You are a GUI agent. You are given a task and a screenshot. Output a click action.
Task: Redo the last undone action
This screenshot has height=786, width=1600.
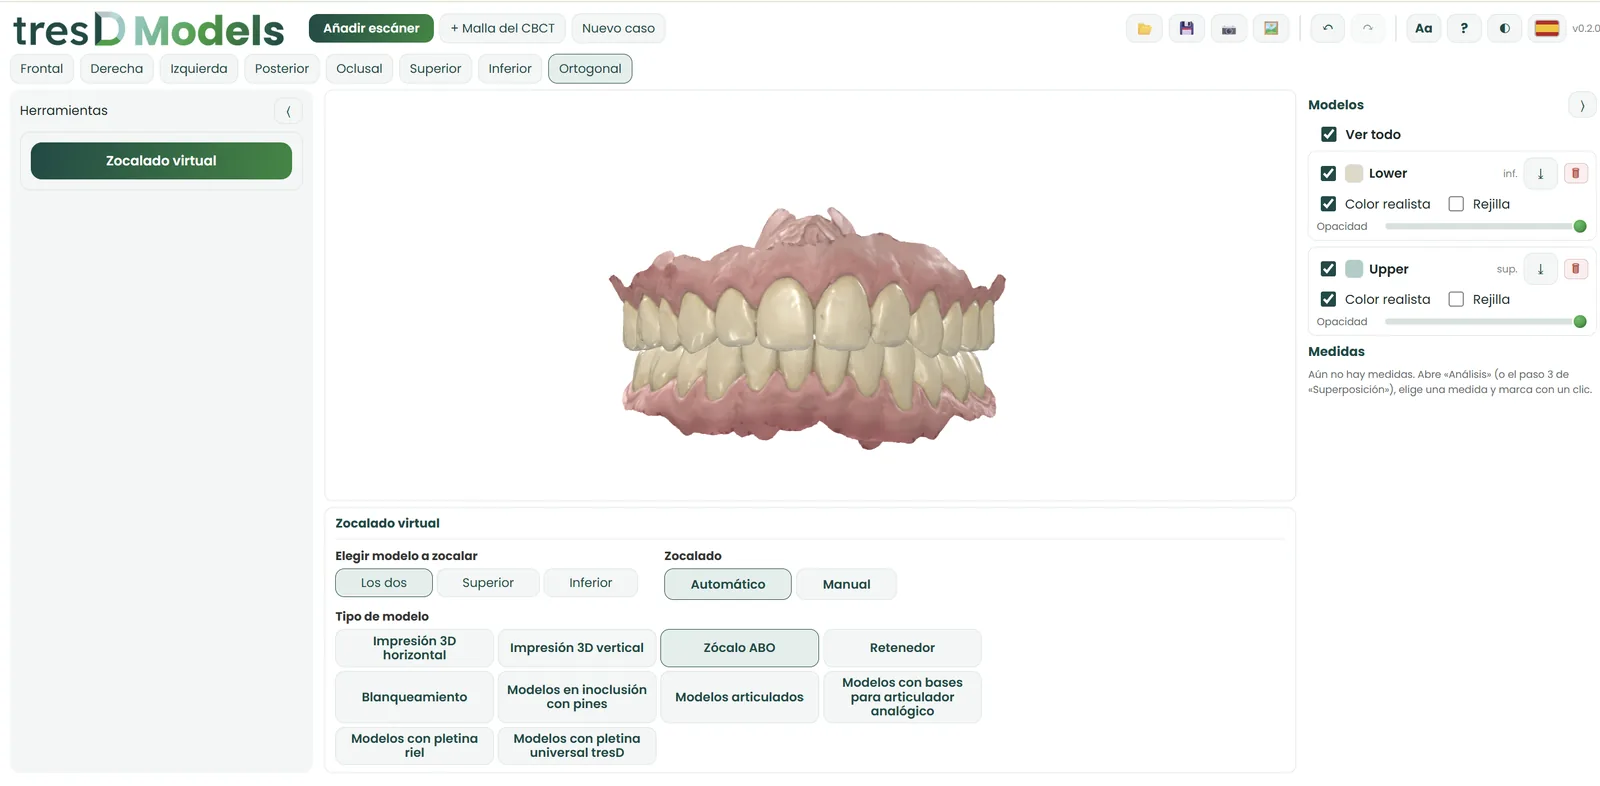click(1368, 28)
